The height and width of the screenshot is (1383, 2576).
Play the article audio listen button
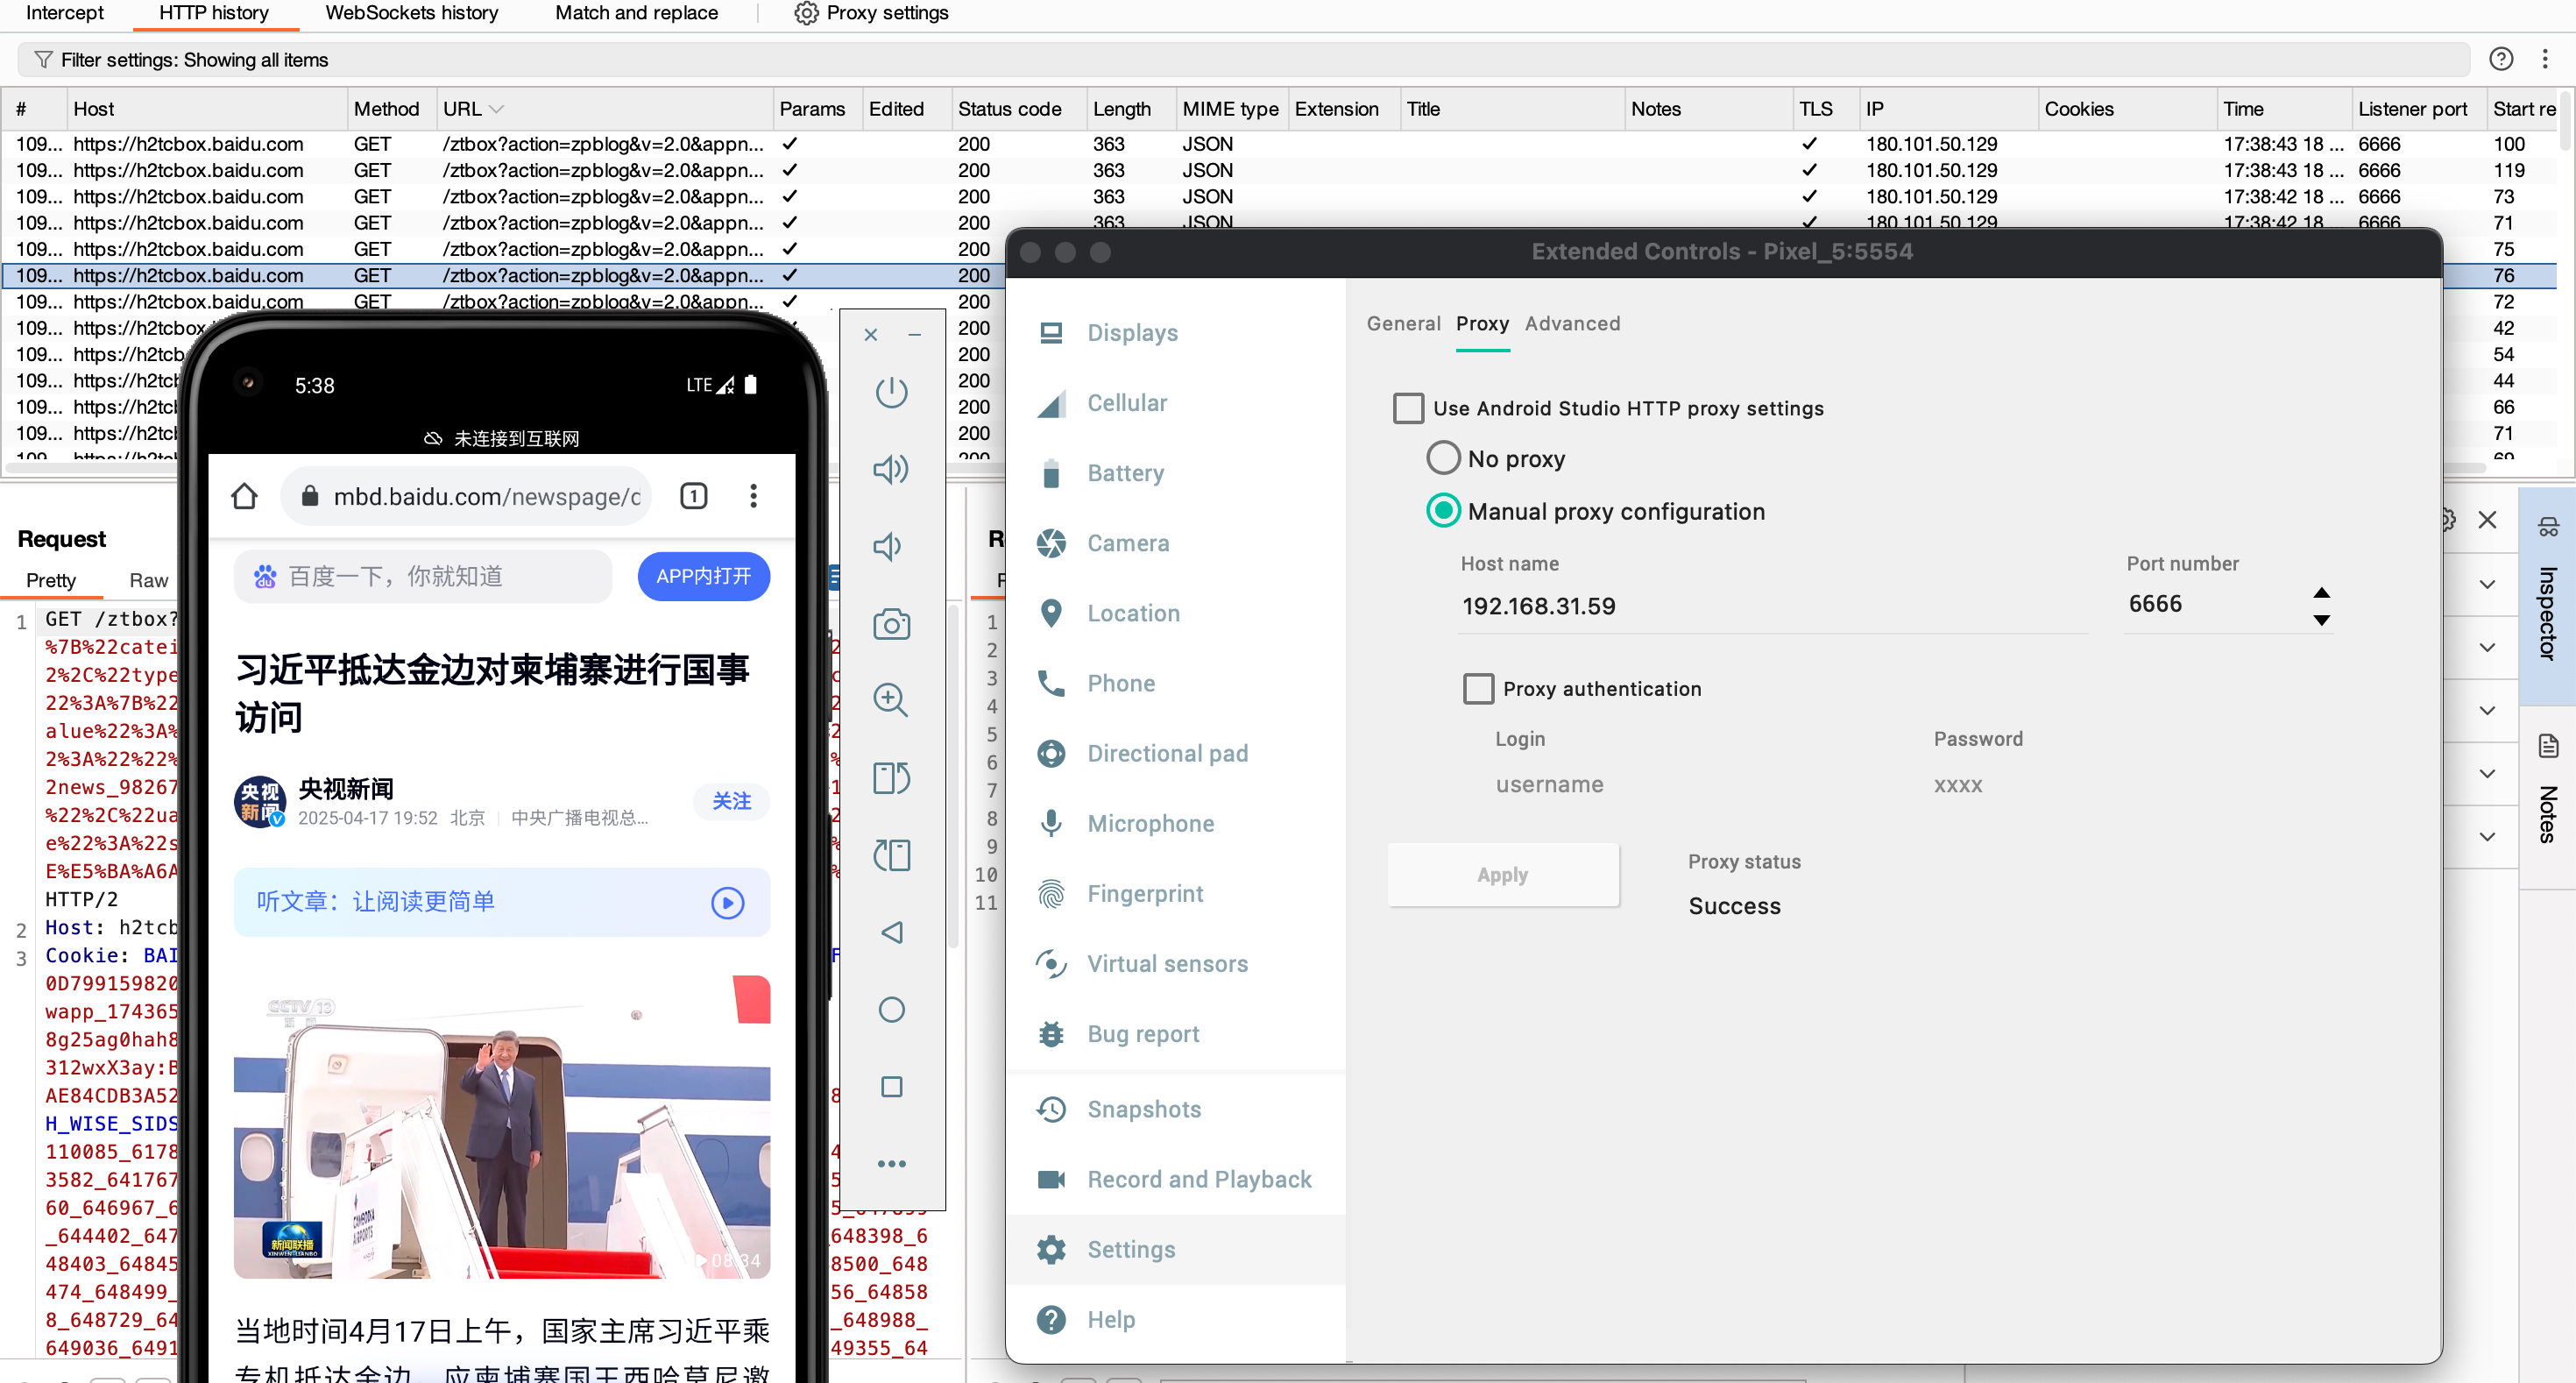(727, 903)
